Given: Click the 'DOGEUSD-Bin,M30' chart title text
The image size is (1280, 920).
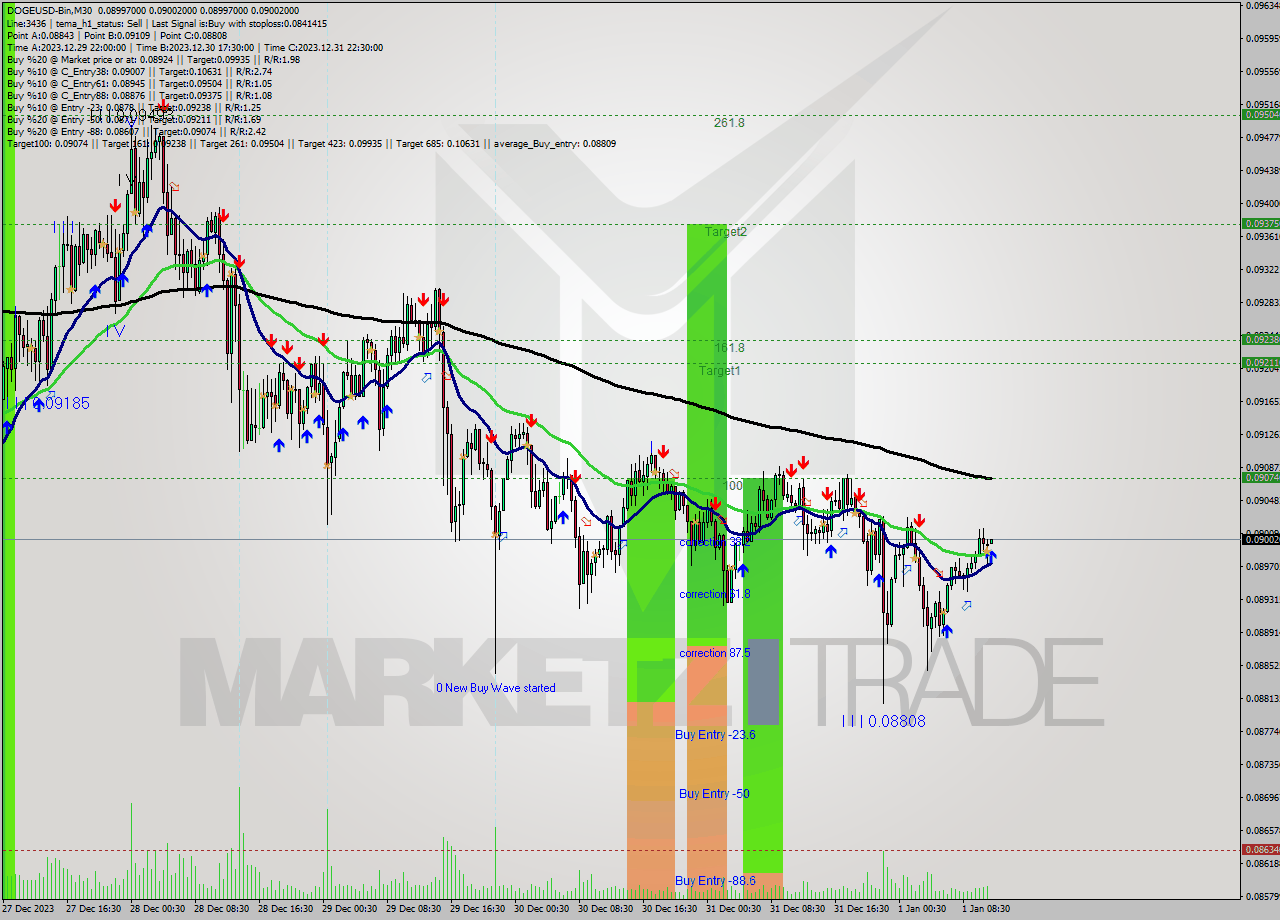Looking at the screenshot, I should click(49, 10).
